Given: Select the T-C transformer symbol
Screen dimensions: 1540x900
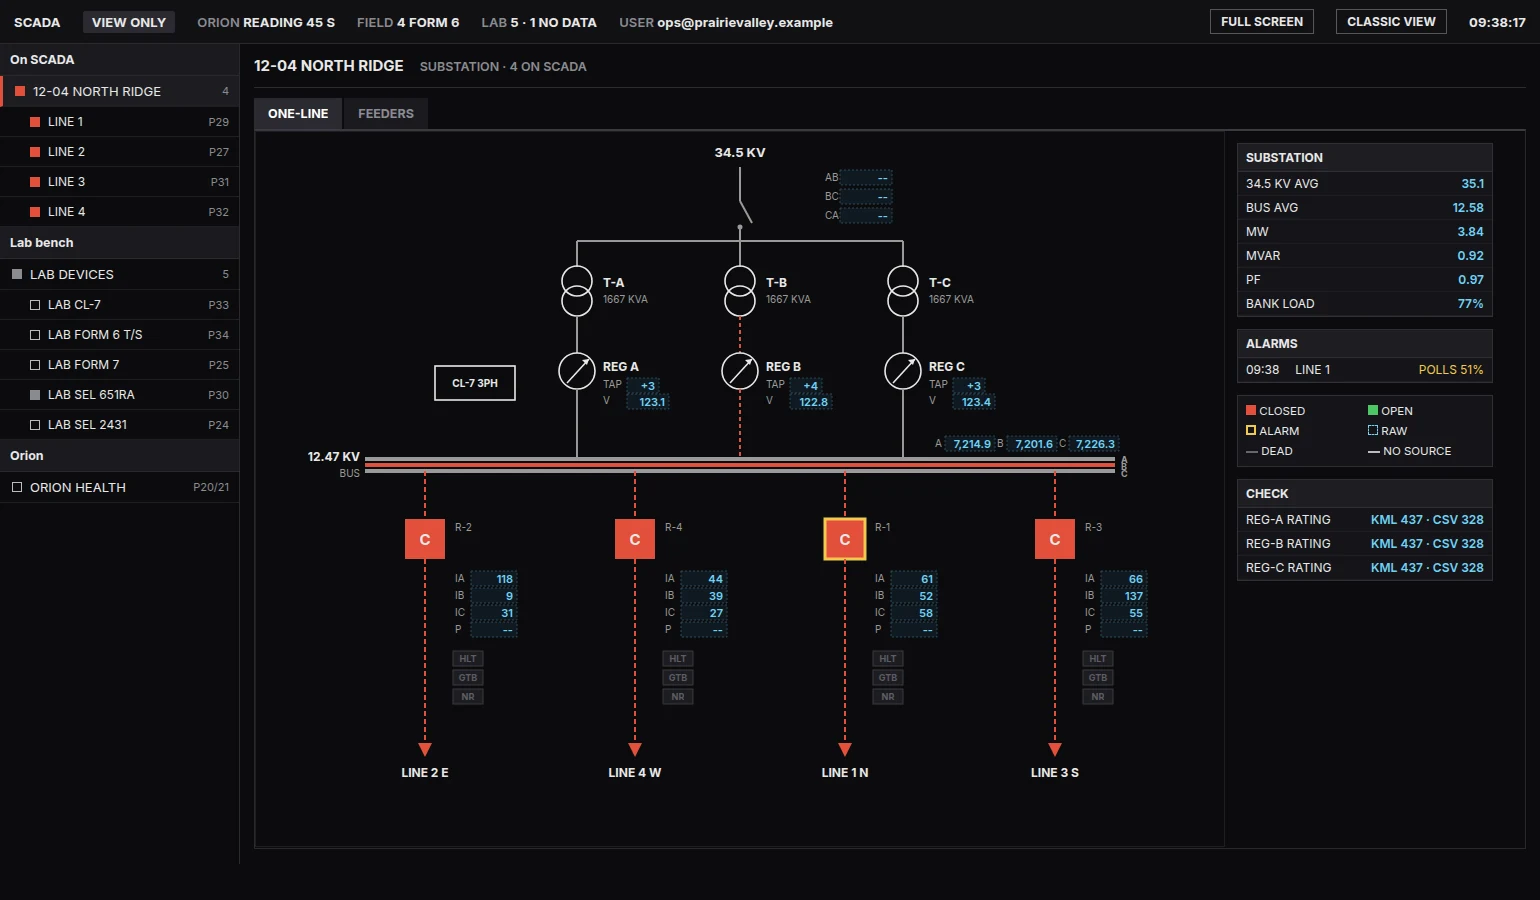Looking at the screenshot, I should 903,291.
